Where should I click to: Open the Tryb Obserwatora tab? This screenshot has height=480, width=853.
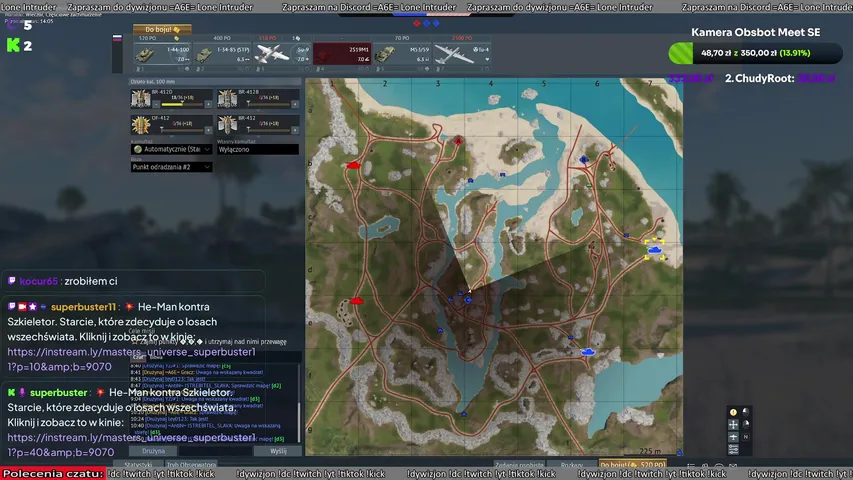[x=191, y=465]
